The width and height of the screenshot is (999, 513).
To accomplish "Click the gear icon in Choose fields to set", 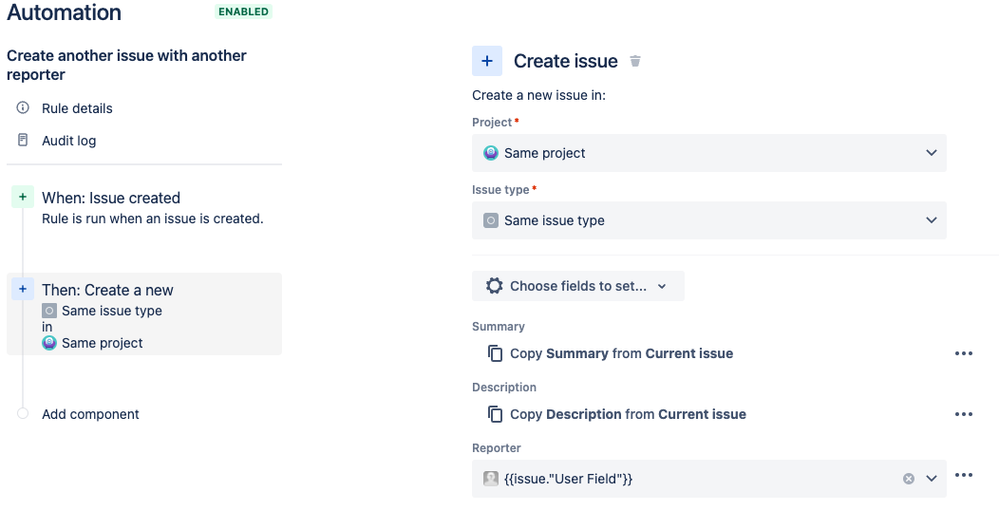I will (494, 286).
